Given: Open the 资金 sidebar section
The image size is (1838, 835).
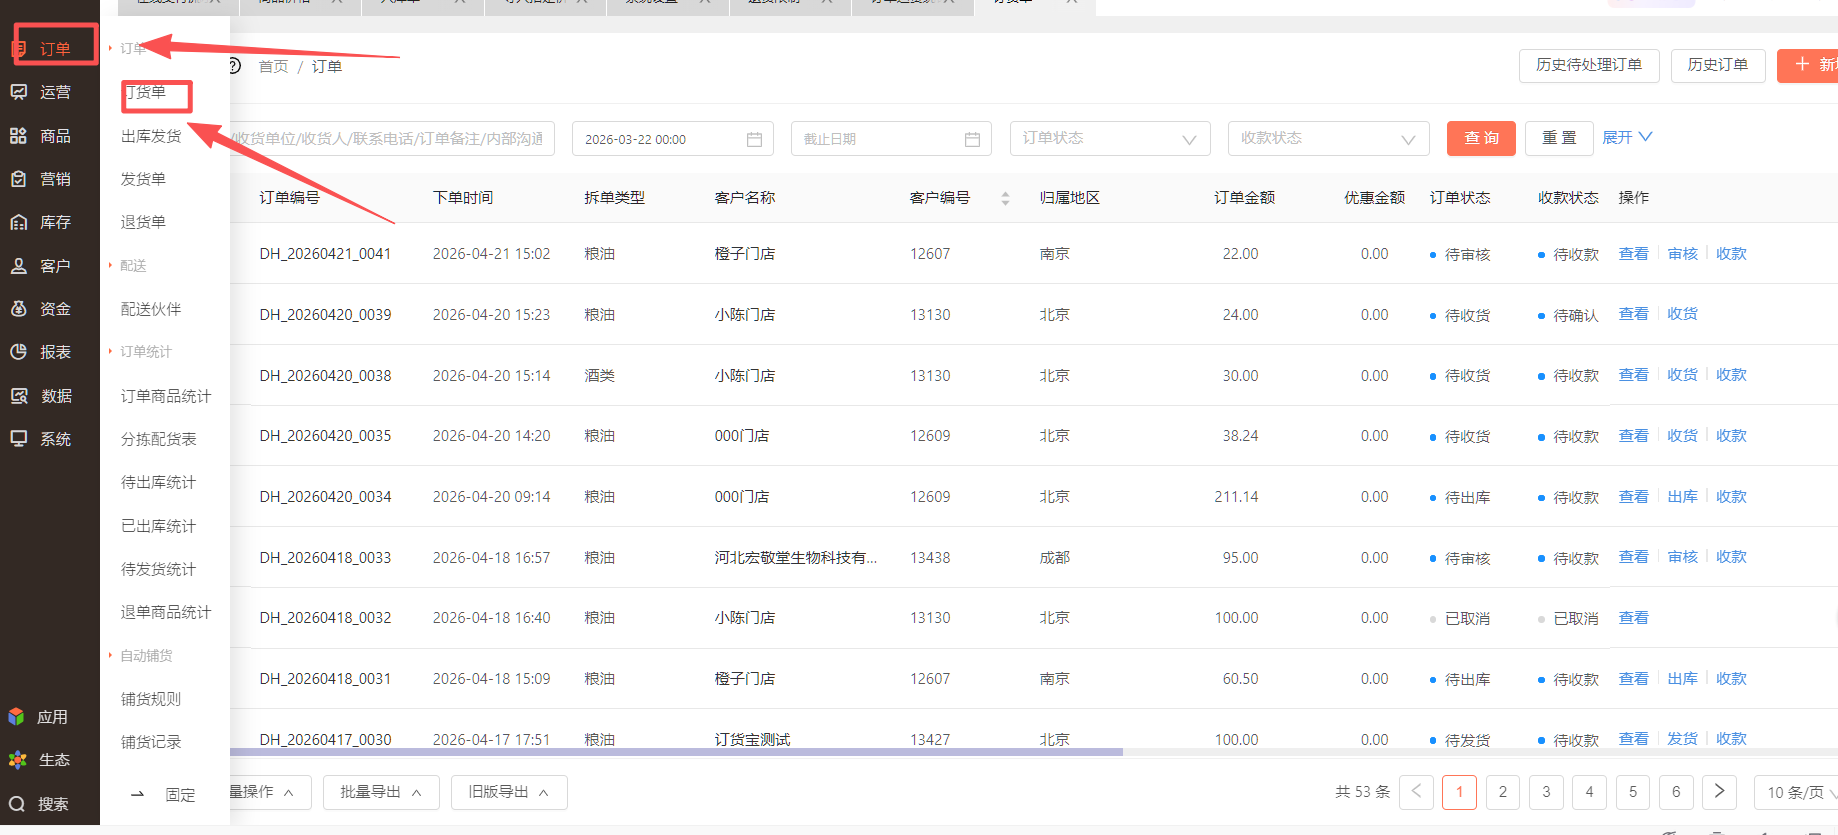Looking at the screenshot, I should (x=42, y=309).
